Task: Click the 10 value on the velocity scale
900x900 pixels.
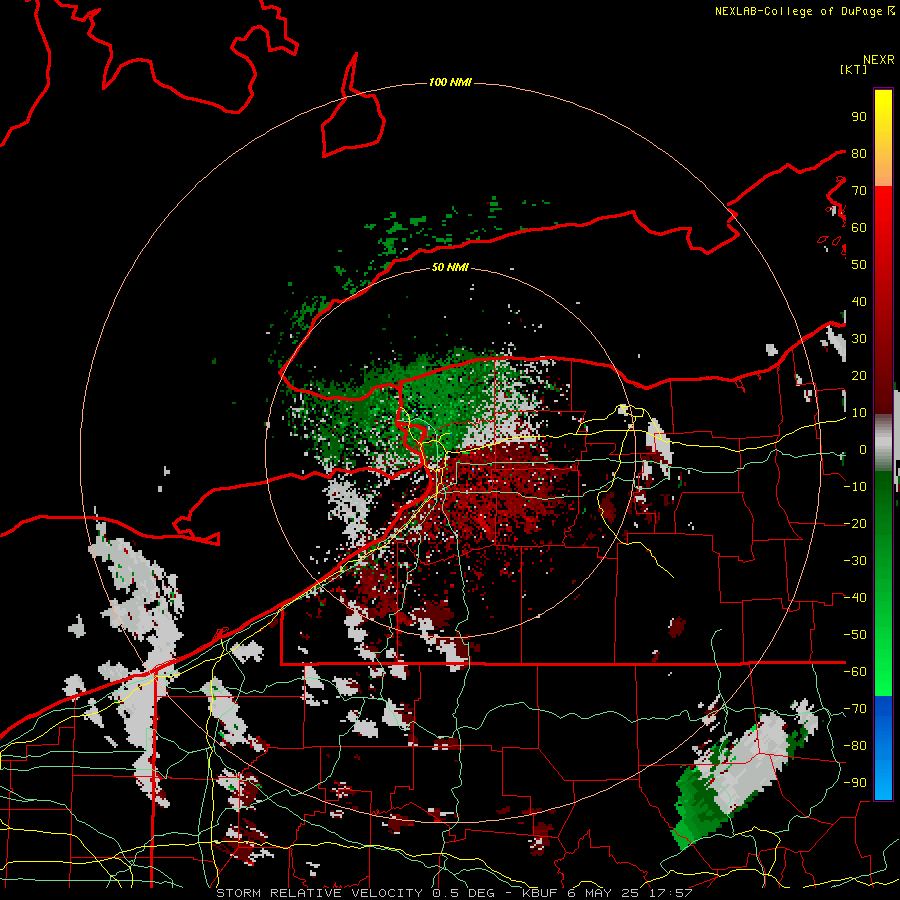Action: (x=859, y=413)
